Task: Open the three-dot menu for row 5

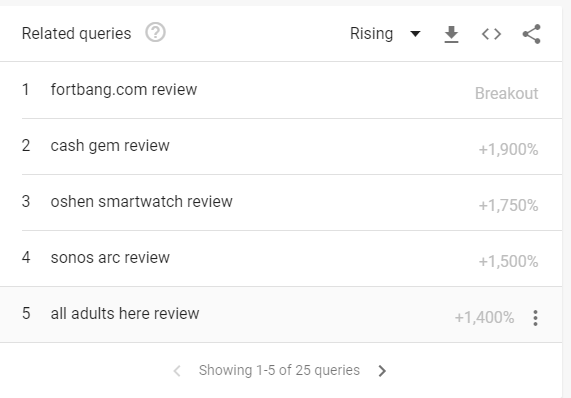Action: [x=535, y=318]
